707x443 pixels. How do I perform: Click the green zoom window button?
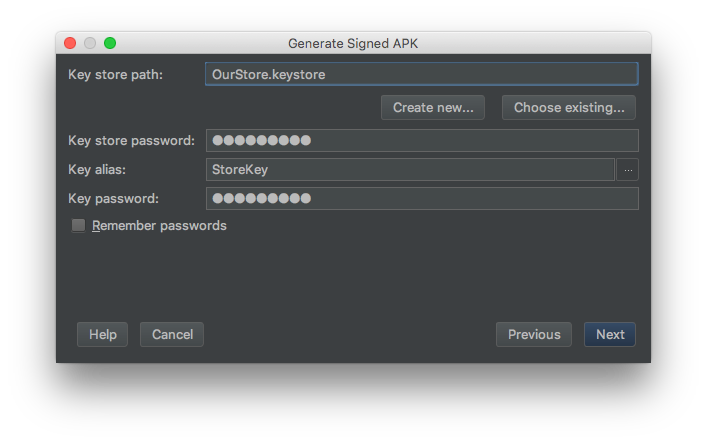(x=110, y=43)
